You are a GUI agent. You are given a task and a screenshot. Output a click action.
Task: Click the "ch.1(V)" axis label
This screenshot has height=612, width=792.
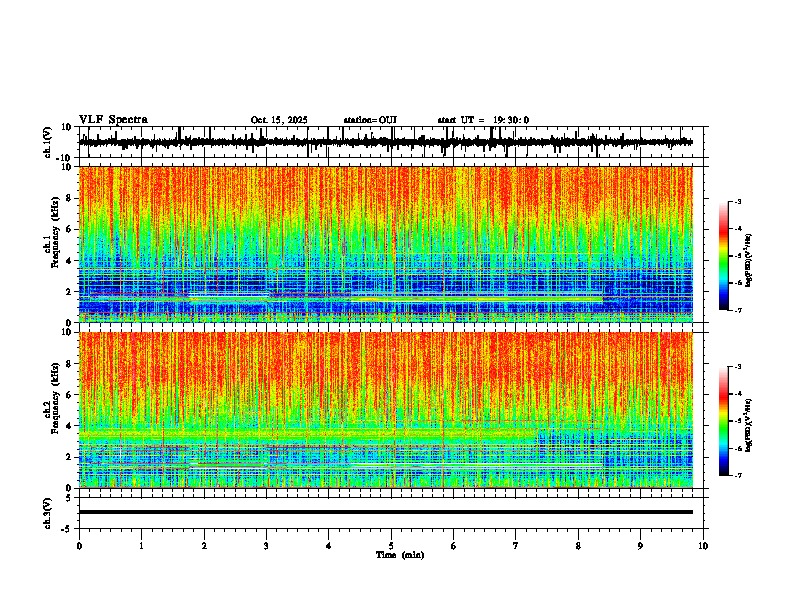47,142
